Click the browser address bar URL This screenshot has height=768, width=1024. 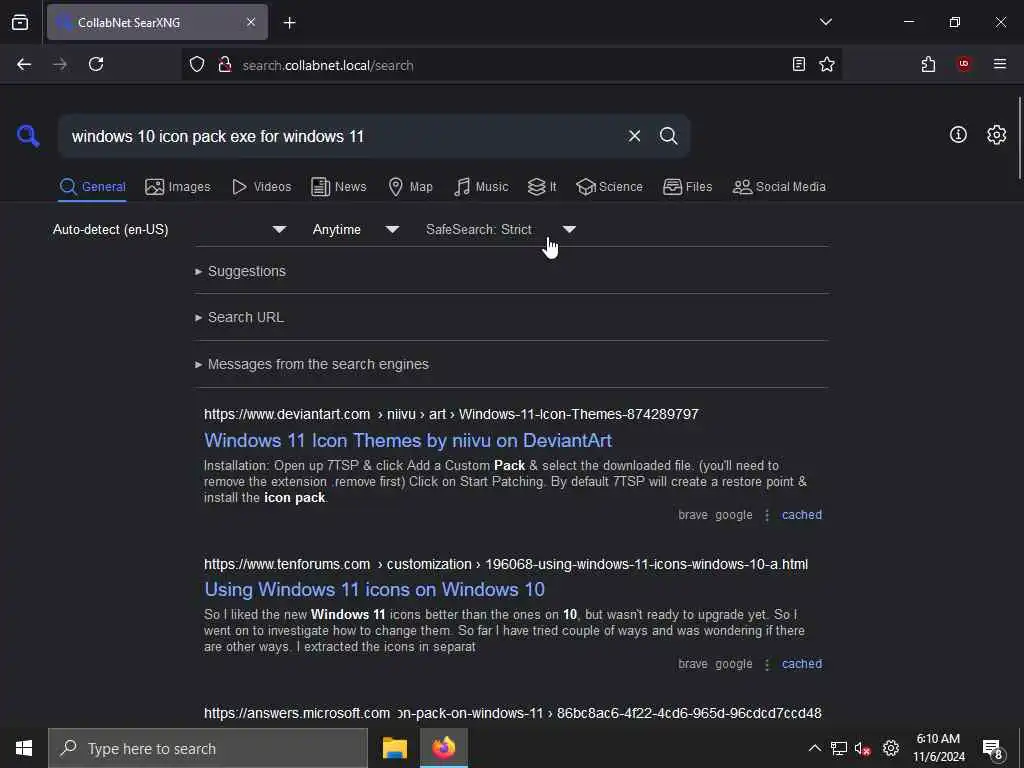tap(327, 65)
